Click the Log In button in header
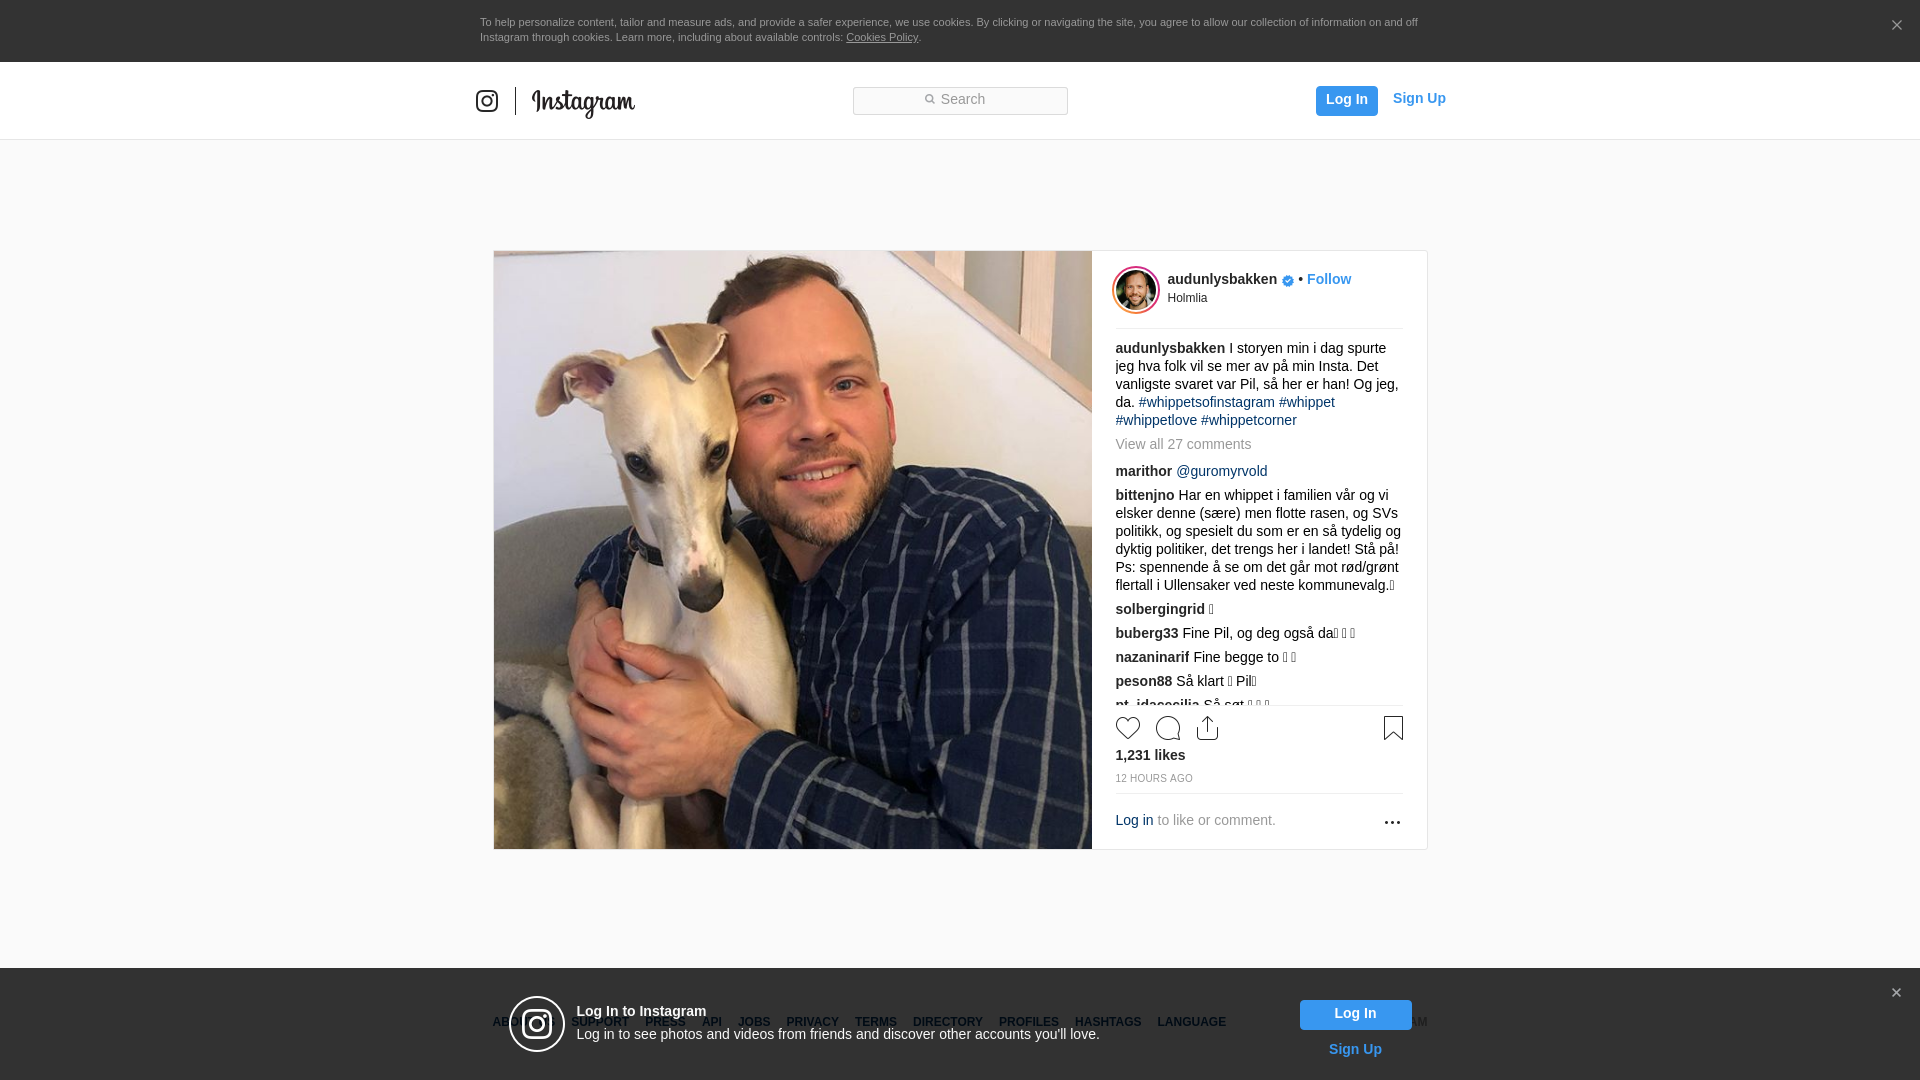The height and width of the screenshot is (1080, 1920). [1346, 100]
